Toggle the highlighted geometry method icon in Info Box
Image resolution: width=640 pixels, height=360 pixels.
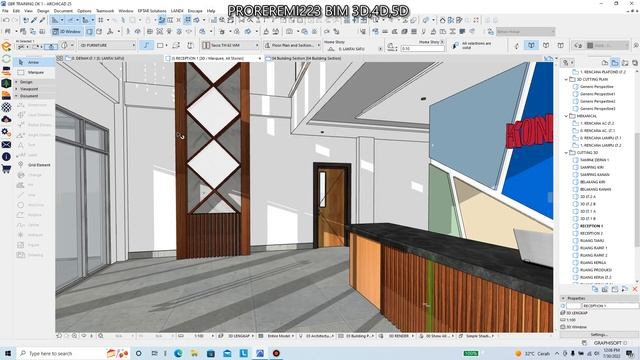[x=147, y=45]
